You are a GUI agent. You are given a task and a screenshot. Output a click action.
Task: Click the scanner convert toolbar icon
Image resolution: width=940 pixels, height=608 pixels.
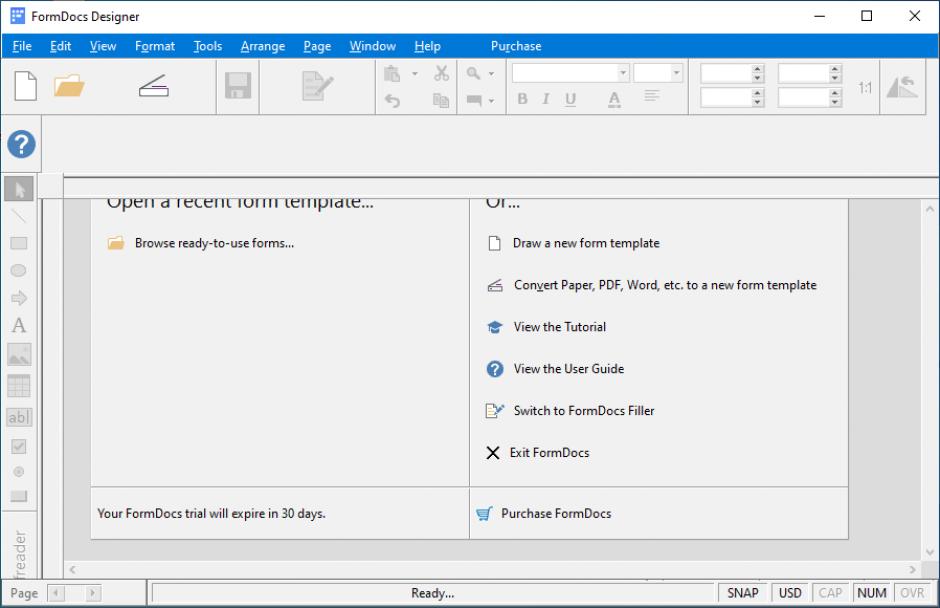click(153, 86)
